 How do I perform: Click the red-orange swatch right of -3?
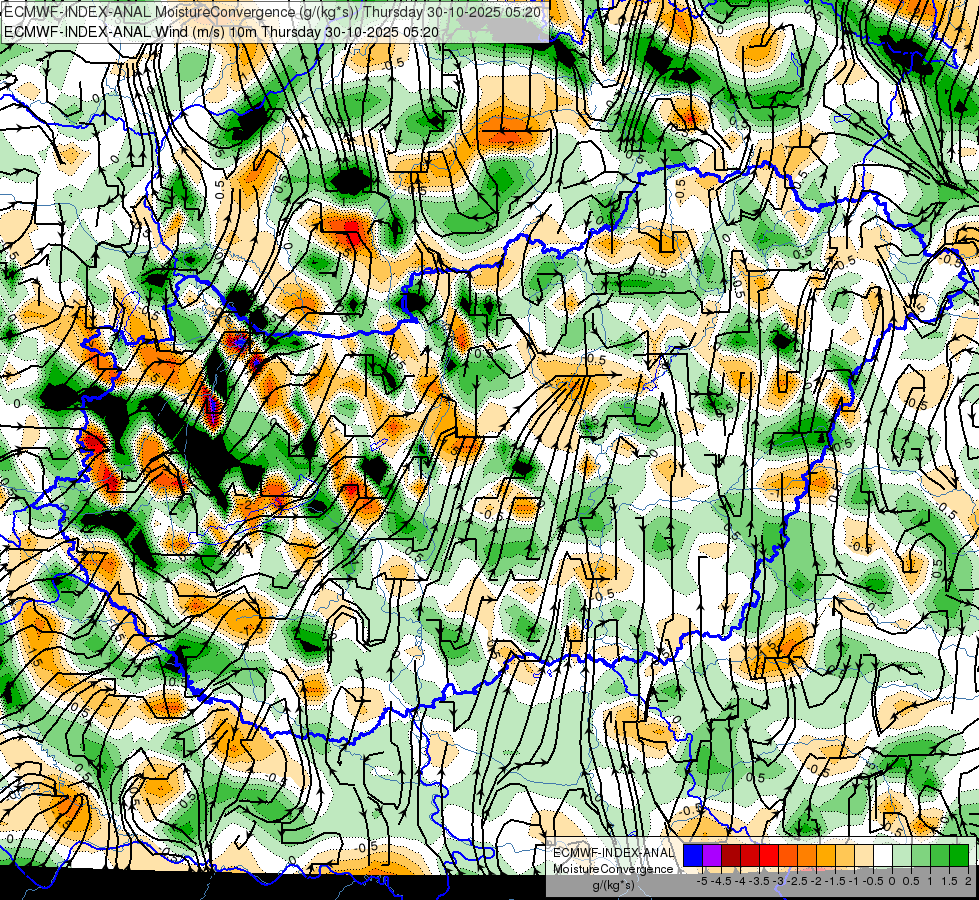(788, 855)
